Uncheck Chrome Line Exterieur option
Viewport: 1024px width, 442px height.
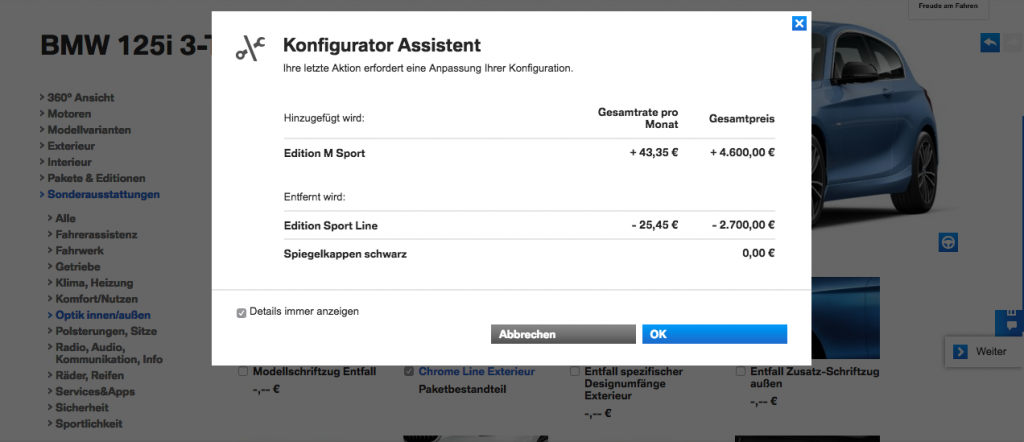[409, 371]
